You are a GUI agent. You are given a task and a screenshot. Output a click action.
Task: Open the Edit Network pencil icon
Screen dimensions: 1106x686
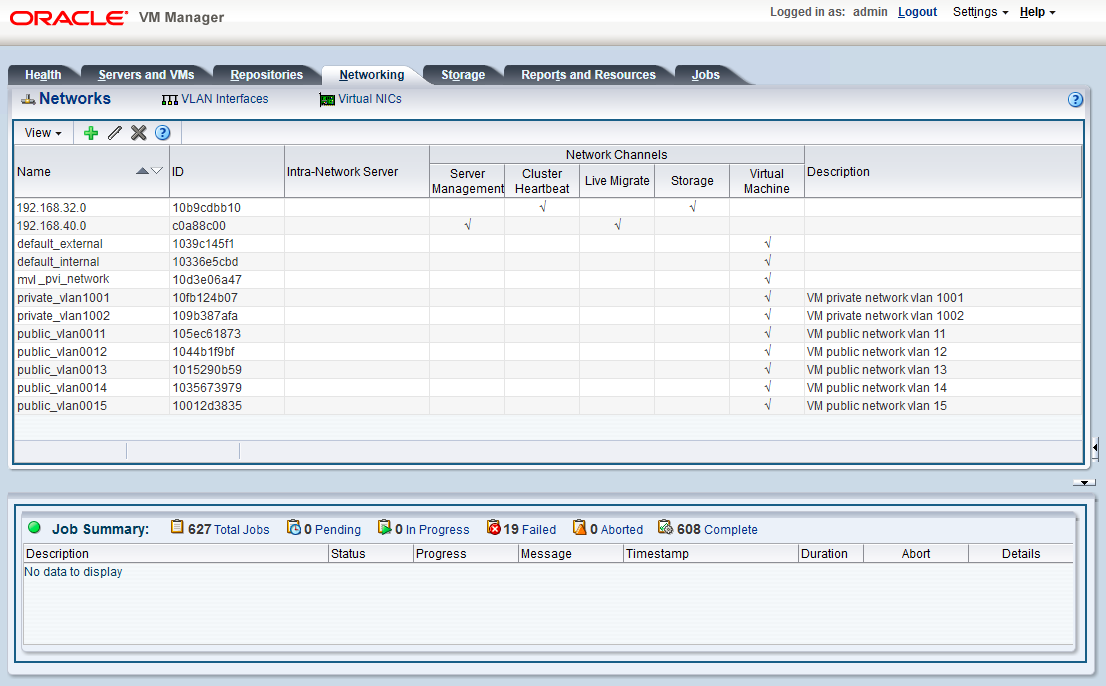[x=115, y=132]
